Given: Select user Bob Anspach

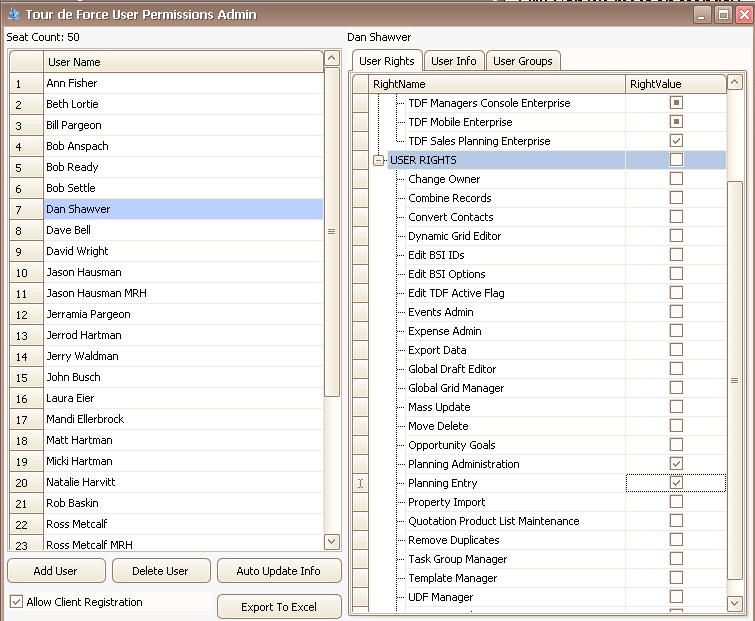Looking at the screenshot, I should tap(183, 146).
